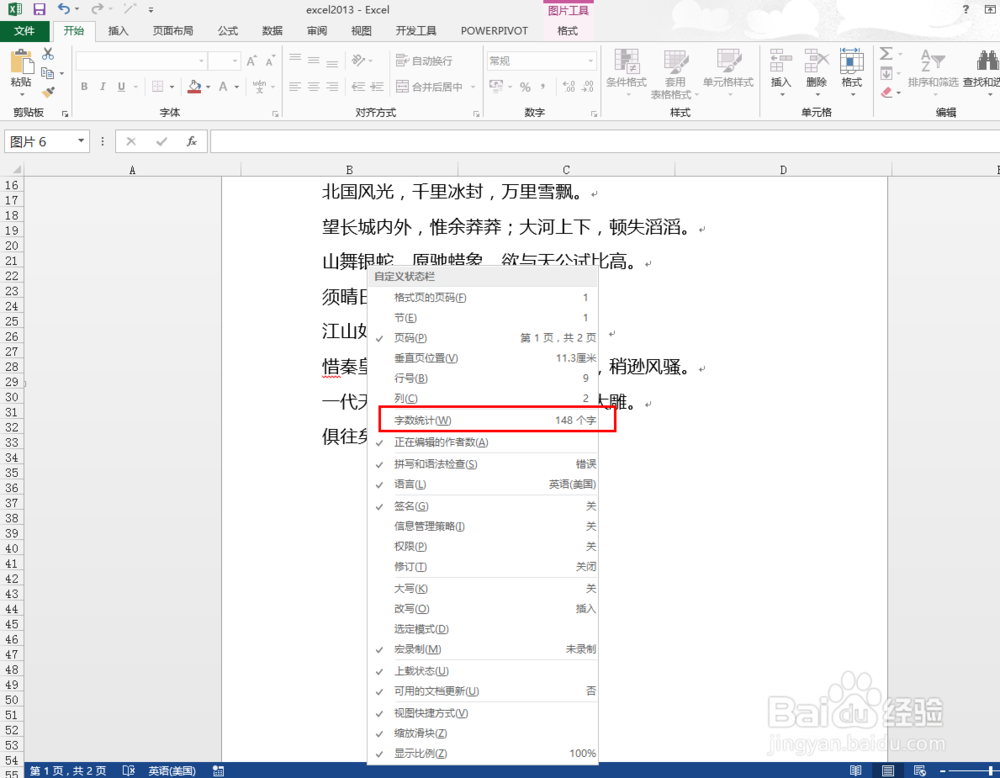Click in the formula bar input
The image size is (1000, 778).
tap(605, 141)
